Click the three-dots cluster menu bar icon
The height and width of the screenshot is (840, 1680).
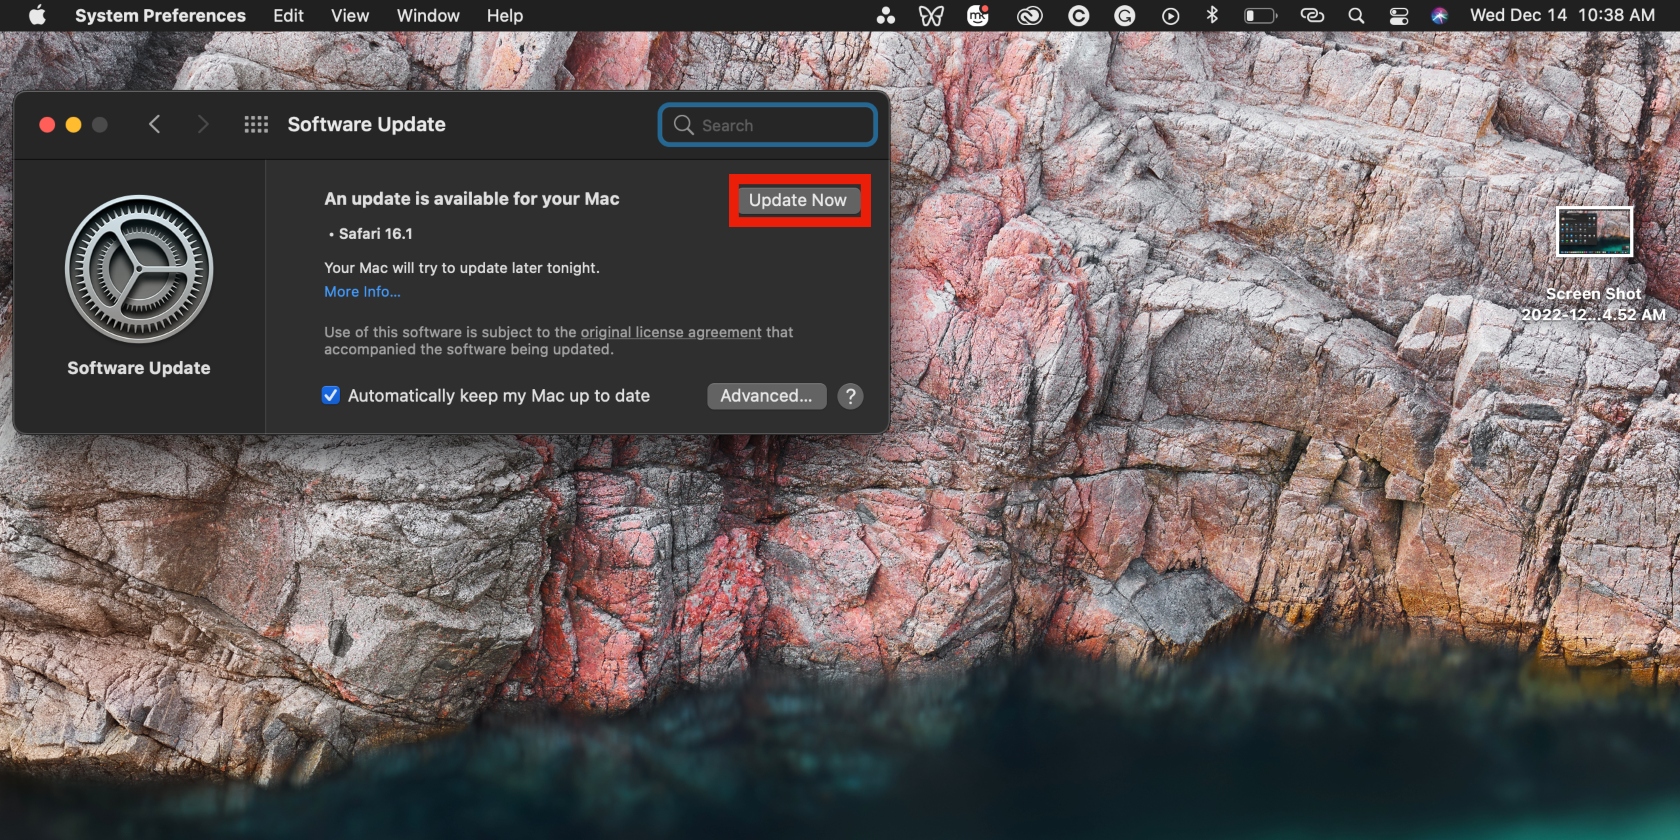pyautogui.click(x=885, y=16)
